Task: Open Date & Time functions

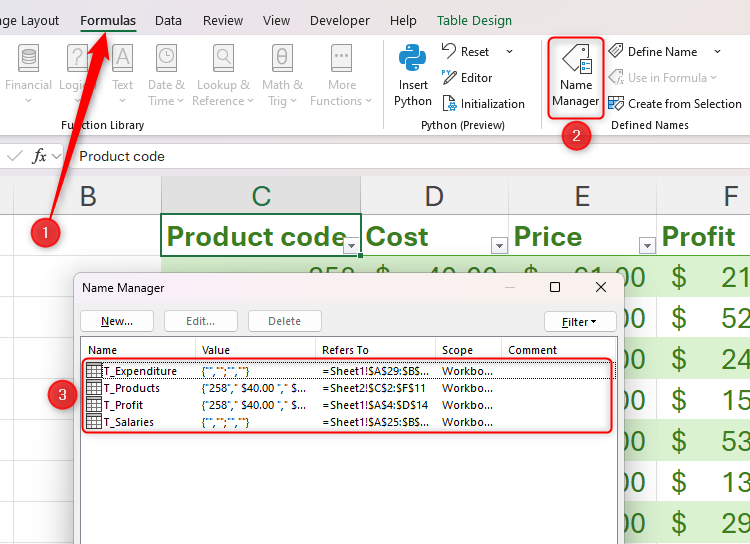Action: (x=166, y=75)
